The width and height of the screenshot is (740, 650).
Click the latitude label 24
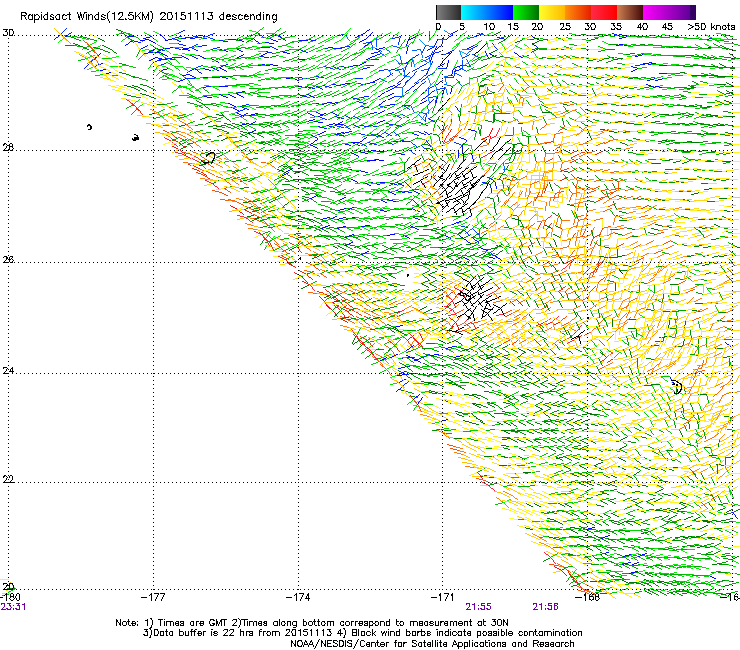pos(8,371)
